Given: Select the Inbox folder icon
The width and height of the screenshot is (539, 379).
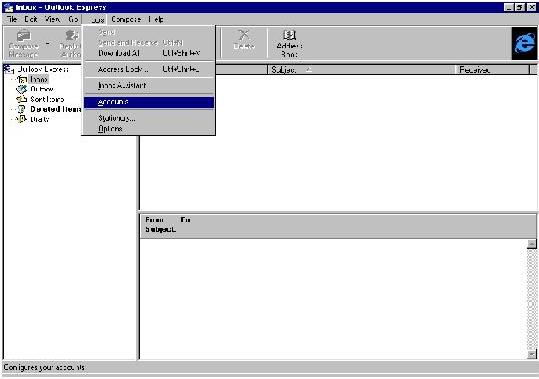Looking at the screenshot, I should coord(22,80).
